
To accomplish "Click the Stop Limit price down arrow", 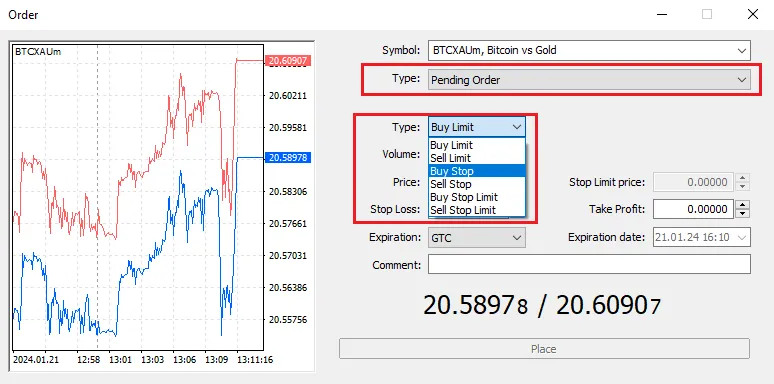I will (x=742, y=187).
